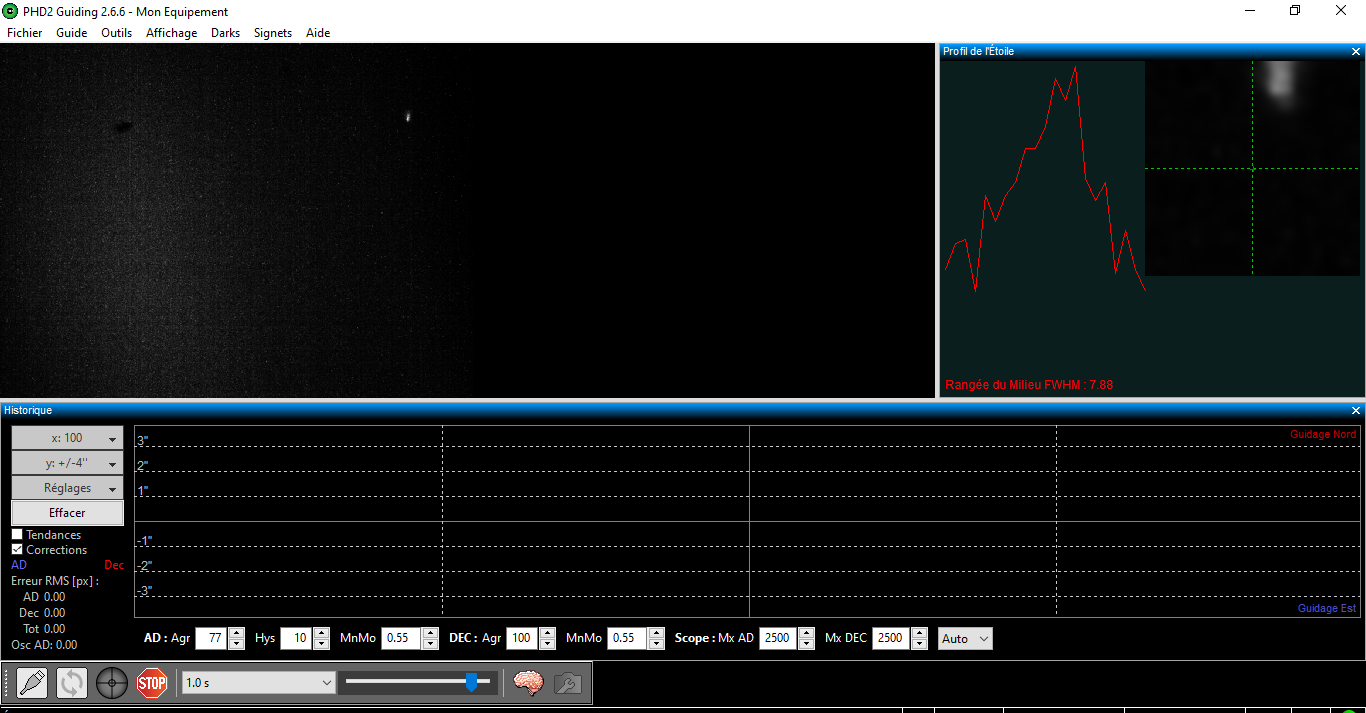The image size is (1366, 713).
Task: Open the 1.0 s exposure time dropdown
Action: pos(258,682)
